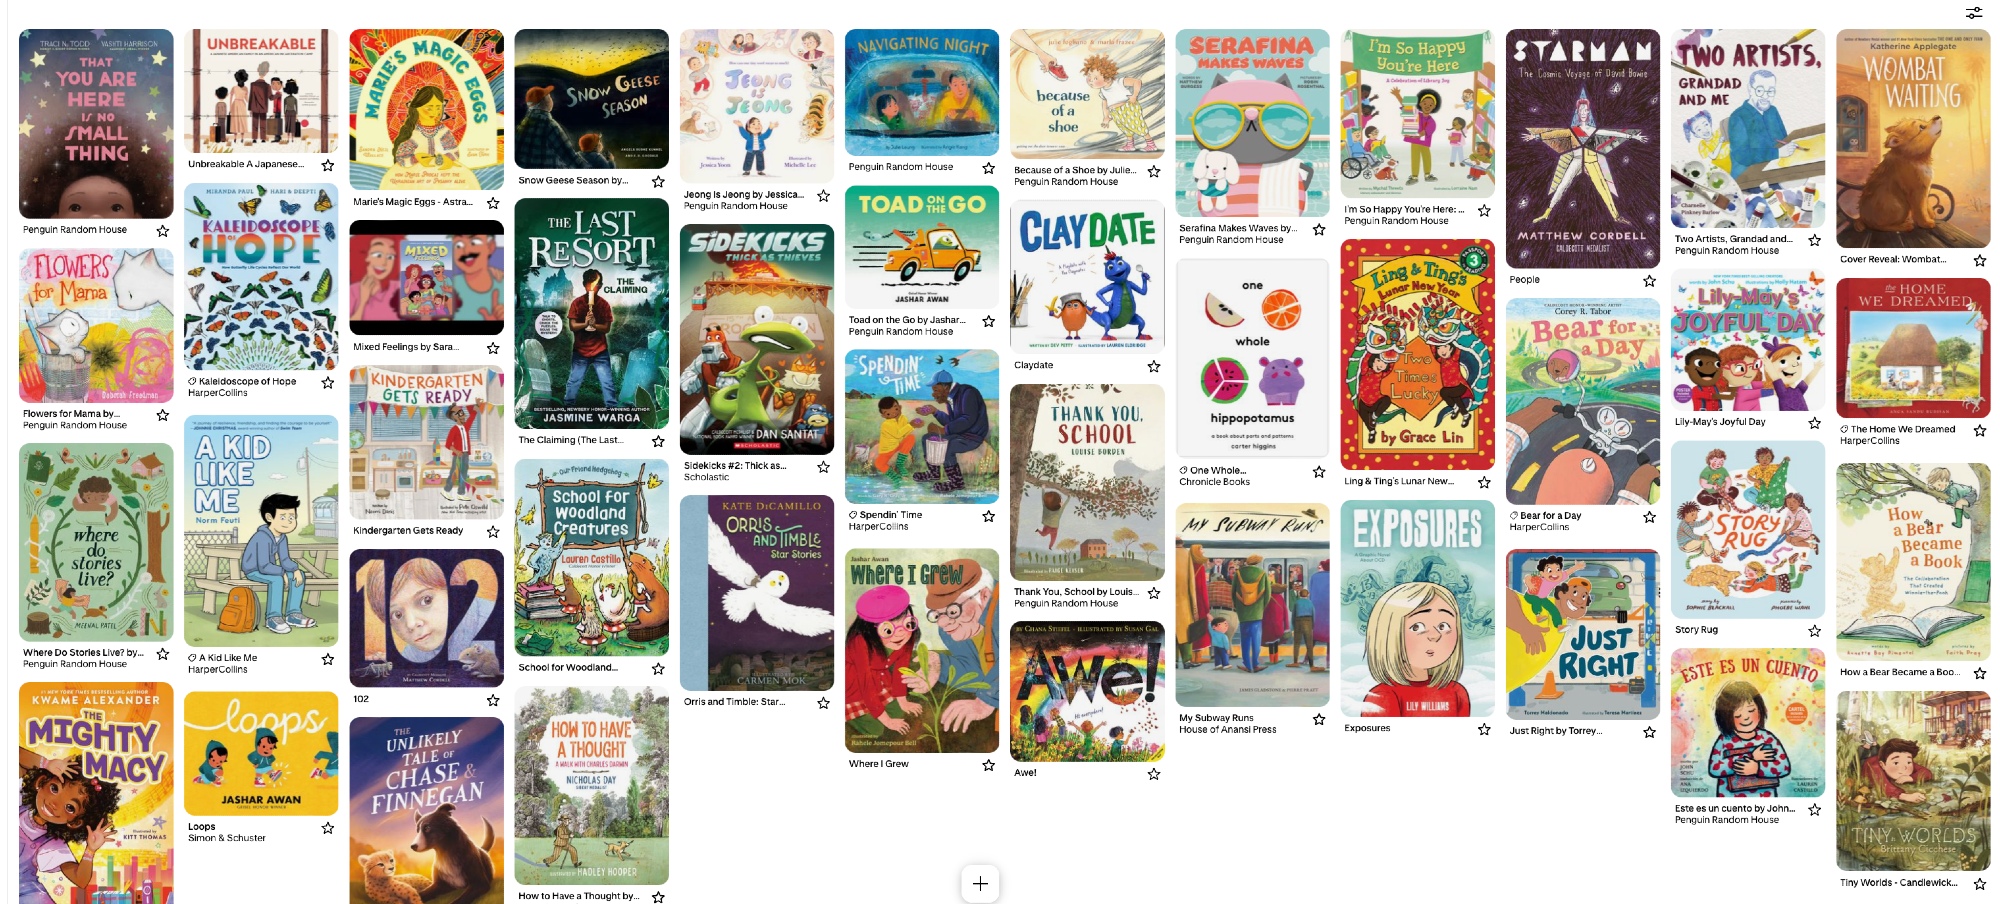Open Wombat Waiting cover image

point(1913,138)
